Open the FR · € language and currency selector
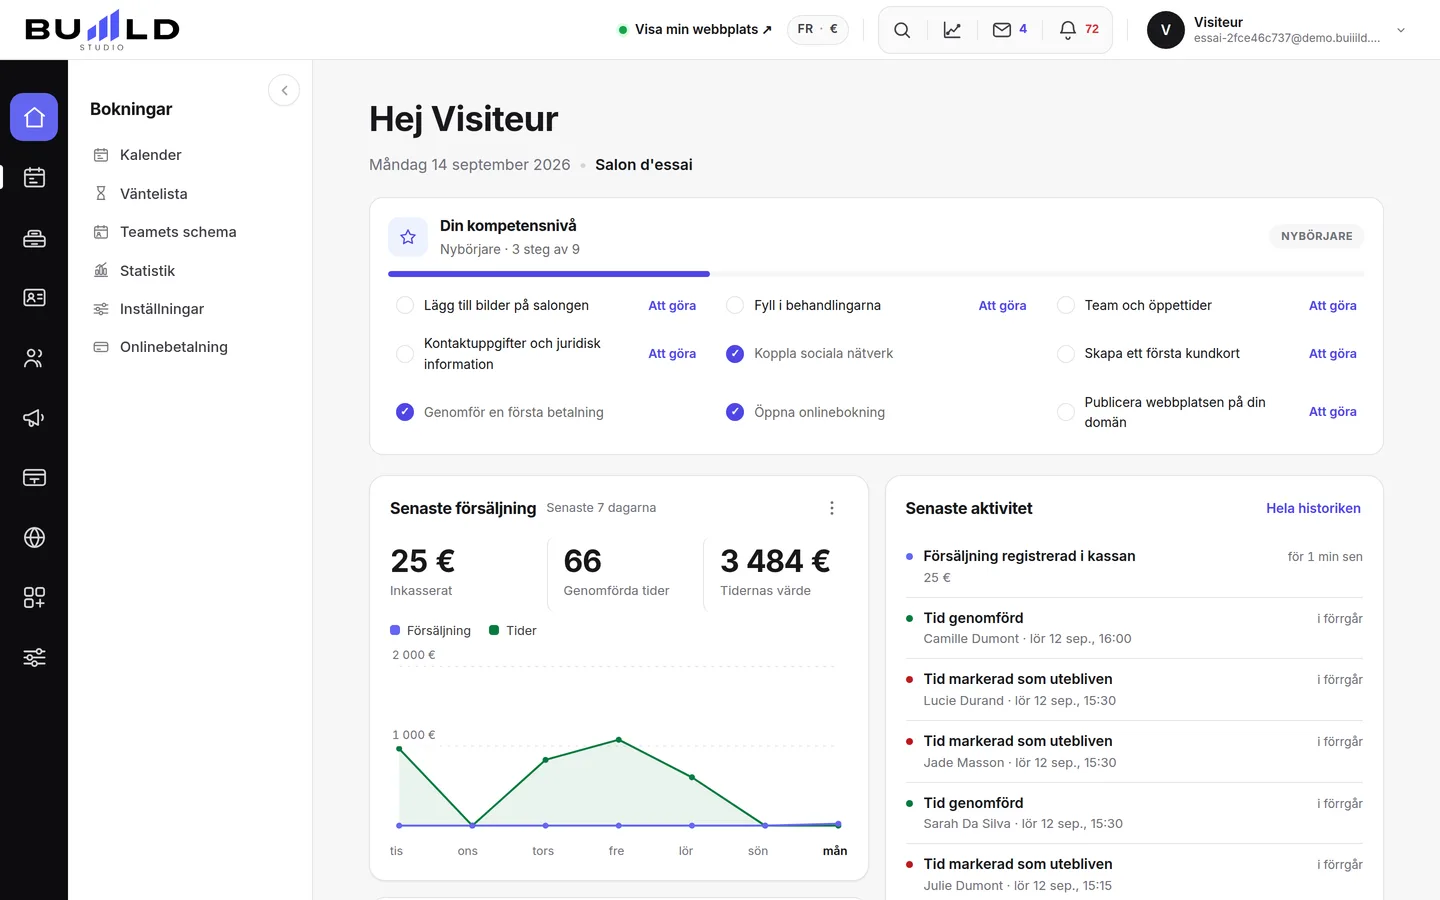Screen dimensions: 1440x900 point(818,30)
